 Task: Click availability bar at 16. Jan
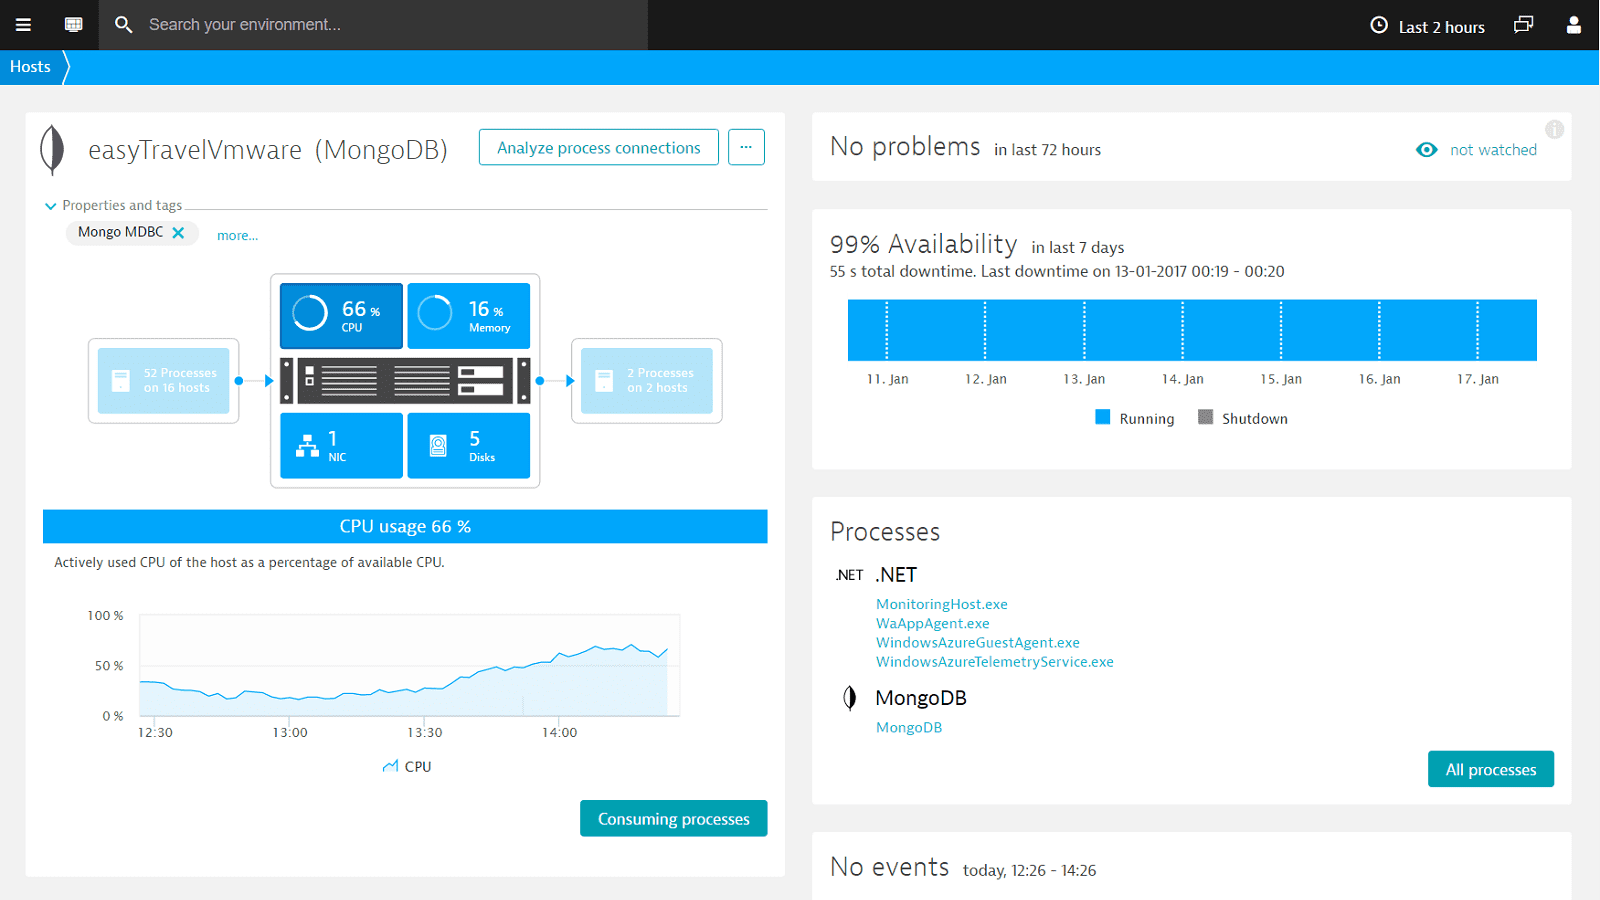pyautogui.click(x=1379, y=330)
